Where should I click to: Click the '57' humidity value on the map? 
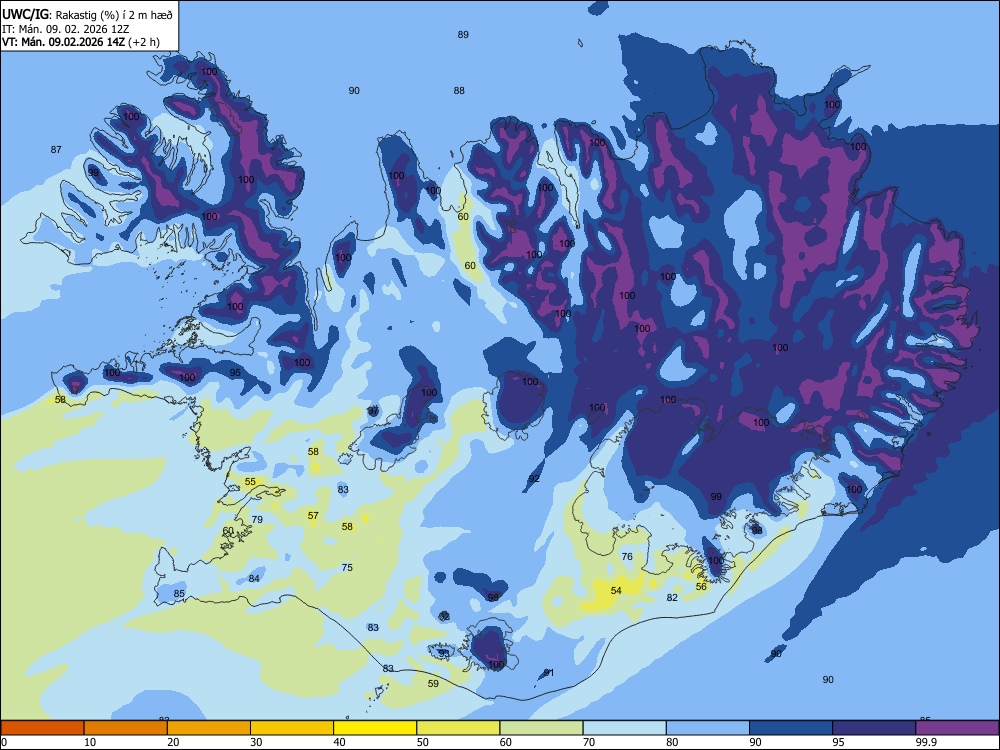[312, 515]
